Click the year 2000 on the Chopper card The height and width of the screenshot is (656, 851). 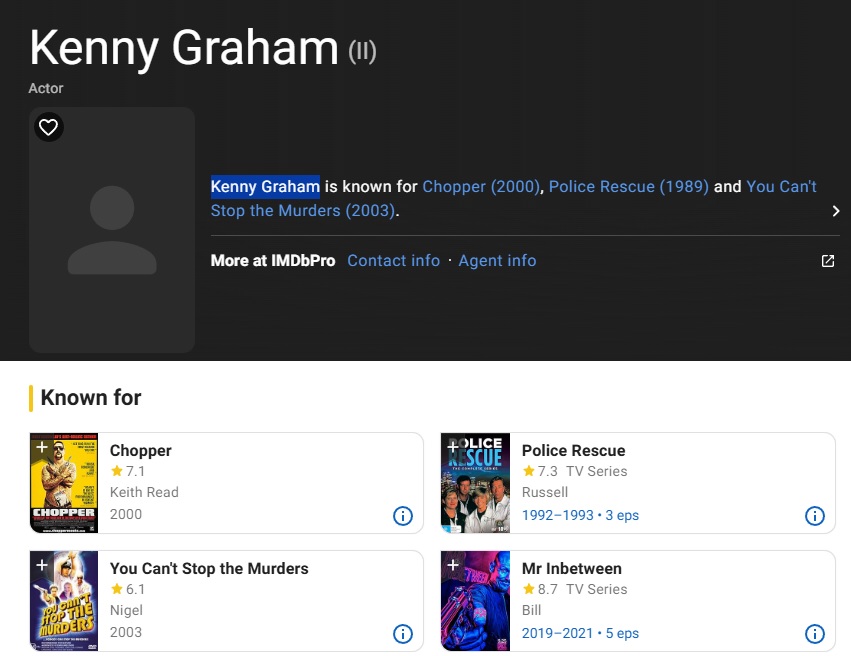(x=126, y=514)
